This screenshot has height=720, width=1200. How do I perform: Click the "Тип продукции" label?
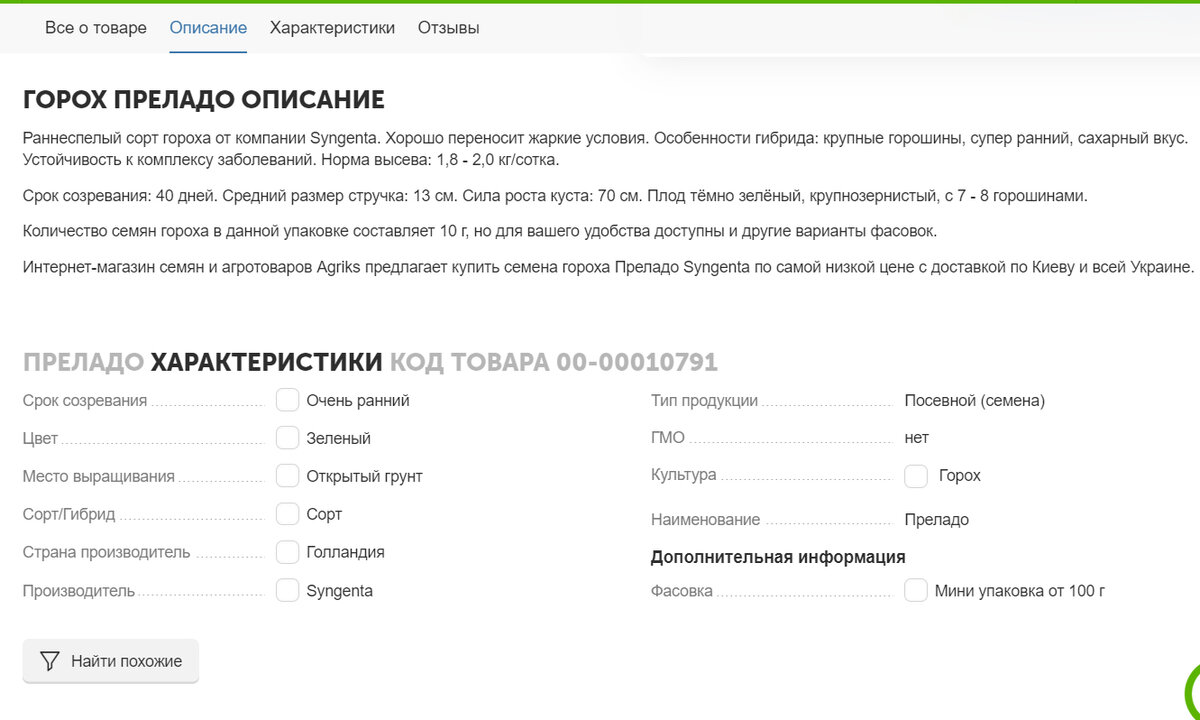(704, 401)
